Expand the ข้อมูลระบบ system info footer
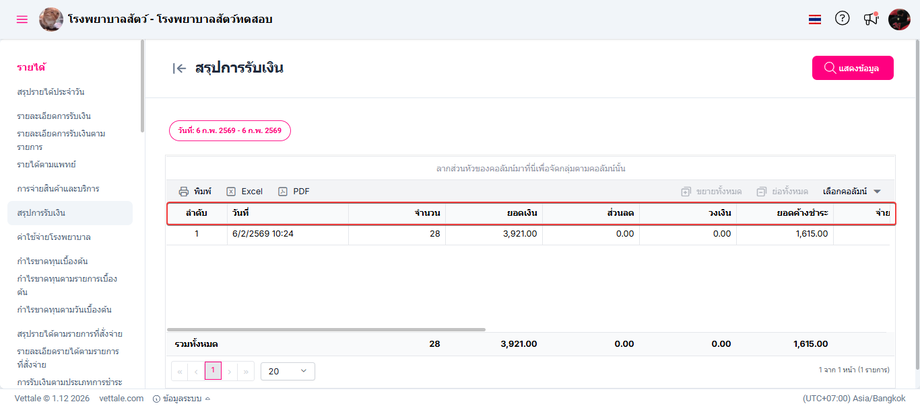Image resolution: width=920 pixels, height=408 pixels. click(181, 398)
